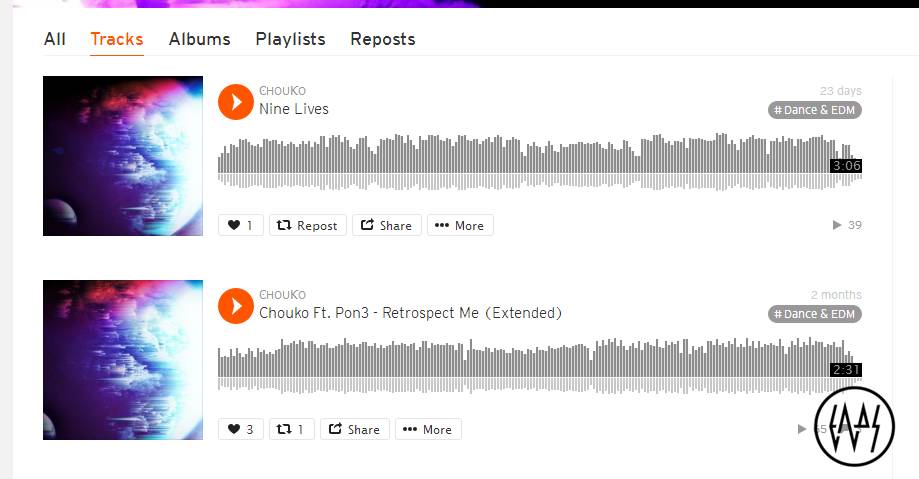919x479 pixels.
Task: Open More options for Retrospect Me
Action: click(x=428, y=429)
